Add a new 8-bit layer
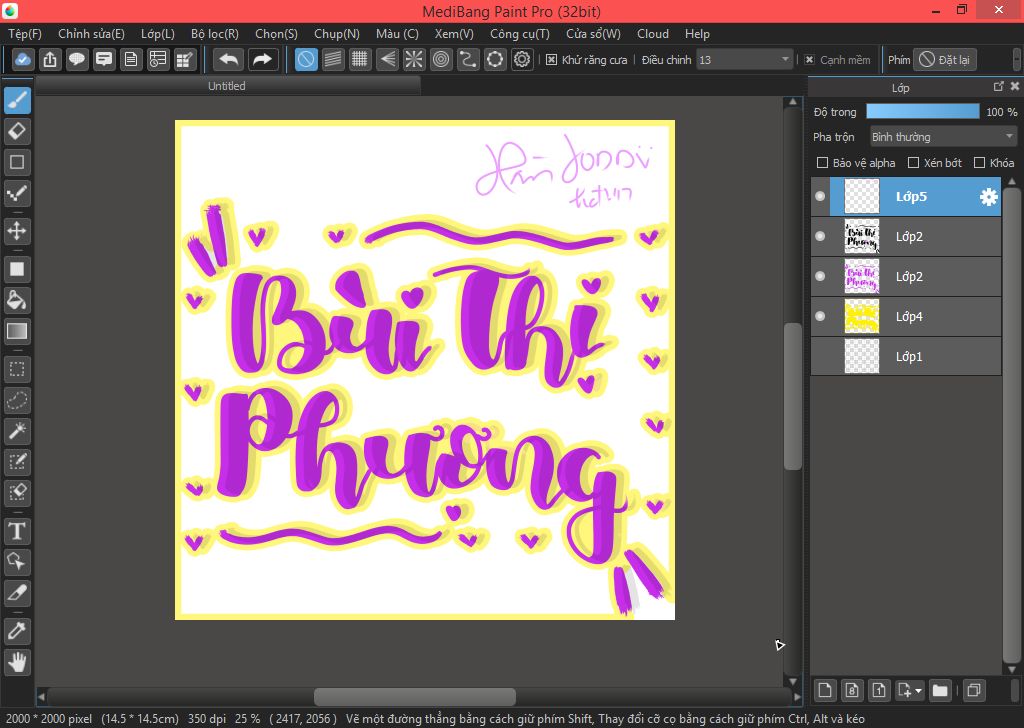Screen dimensions: 1024x728 click(852, 690)
